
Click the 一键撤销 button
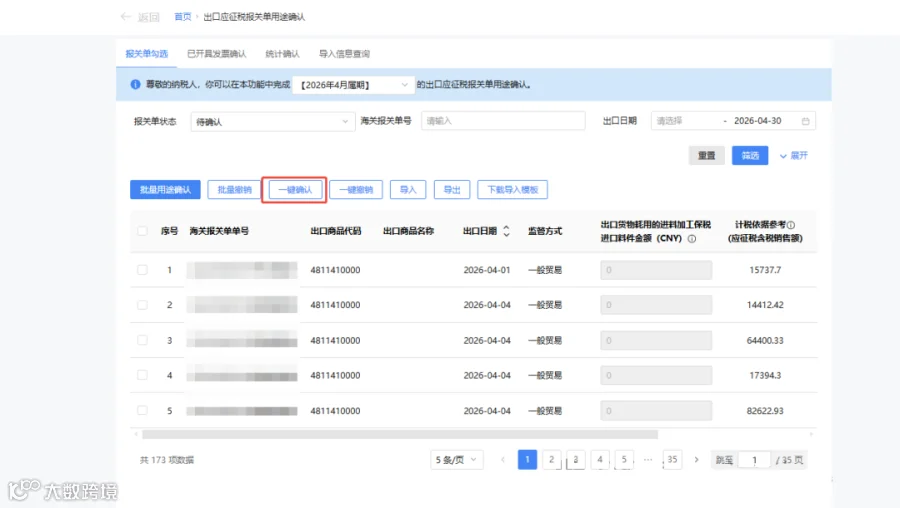tap(356, 189)
